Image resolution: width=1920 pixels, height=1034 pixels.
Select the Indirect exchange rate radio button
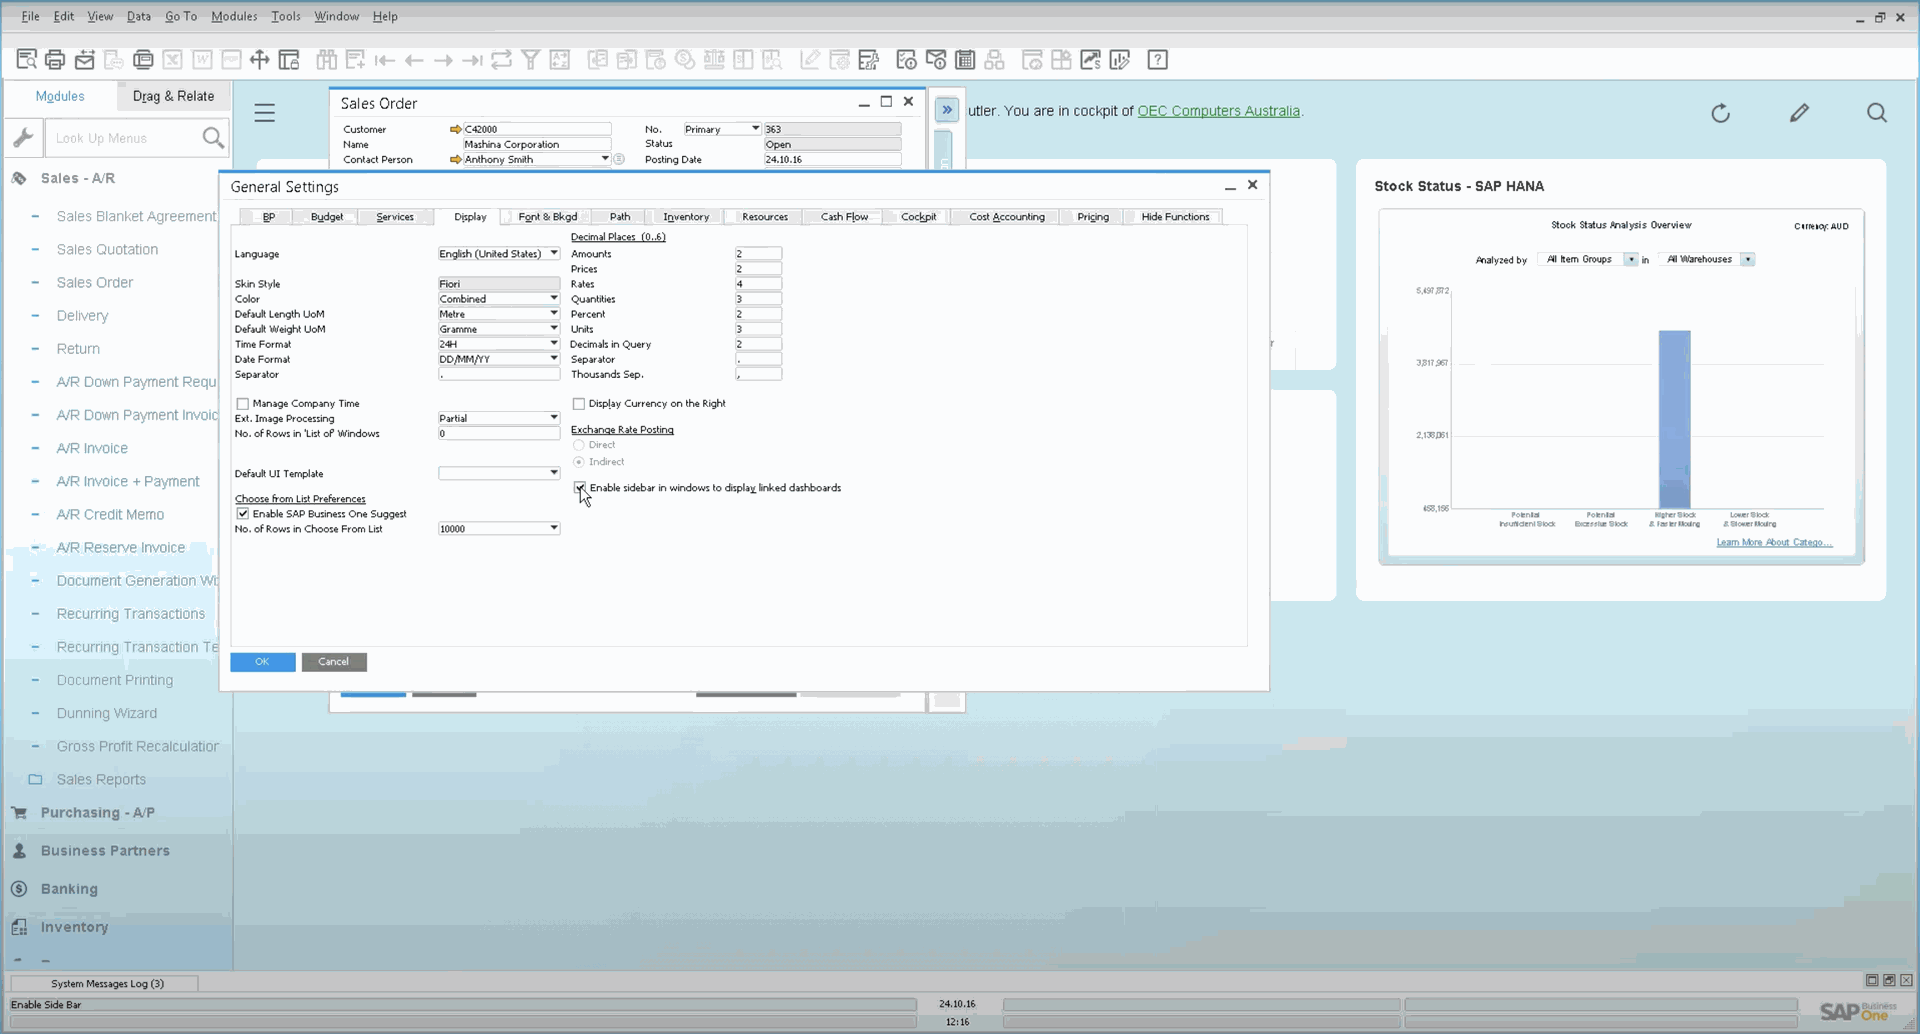(x=579, y=462)
